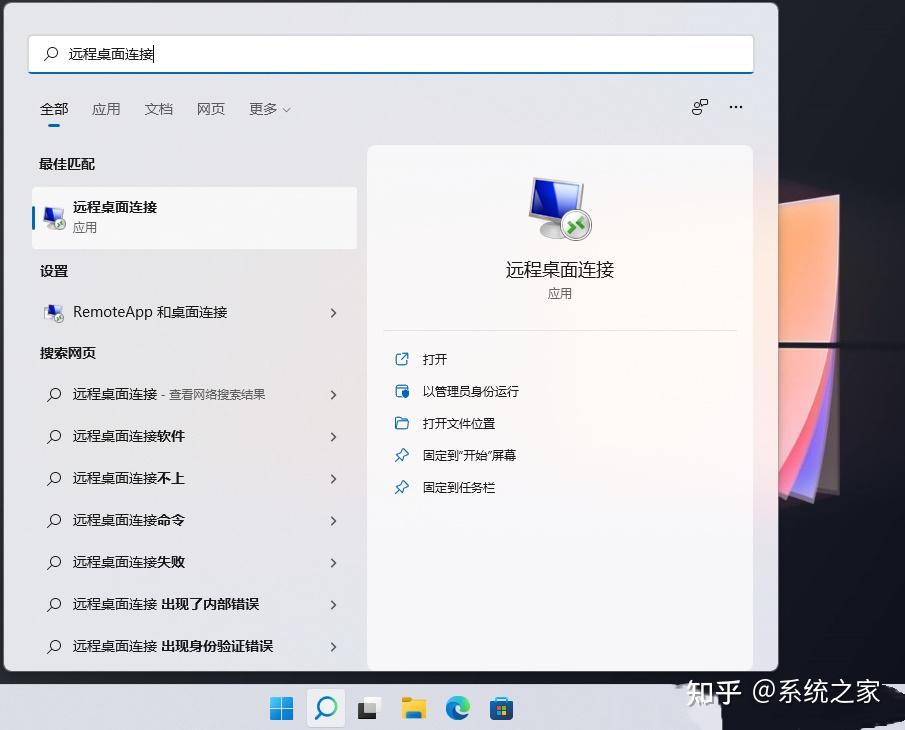Screen dimensions: 905x730
Task: Open File Explorer from the taskbar
Action: point(414,708)
